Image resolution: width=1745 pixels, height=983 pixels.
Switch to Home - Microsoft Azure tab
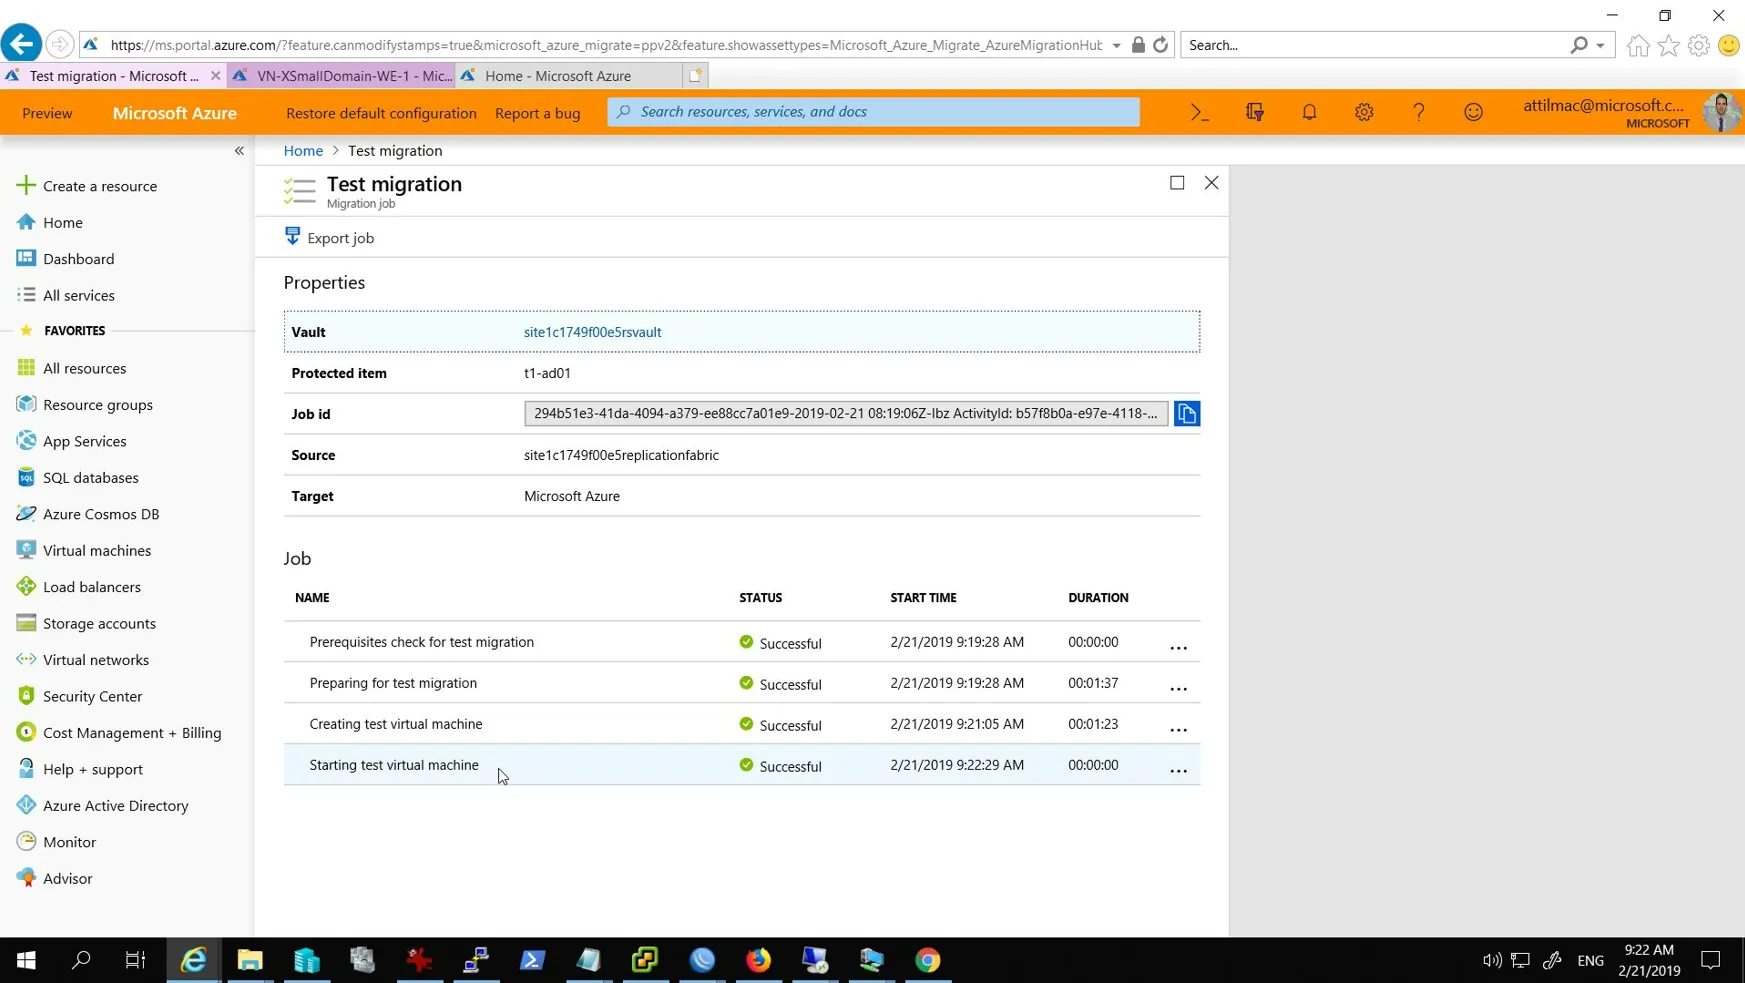[x=568, y=76]
